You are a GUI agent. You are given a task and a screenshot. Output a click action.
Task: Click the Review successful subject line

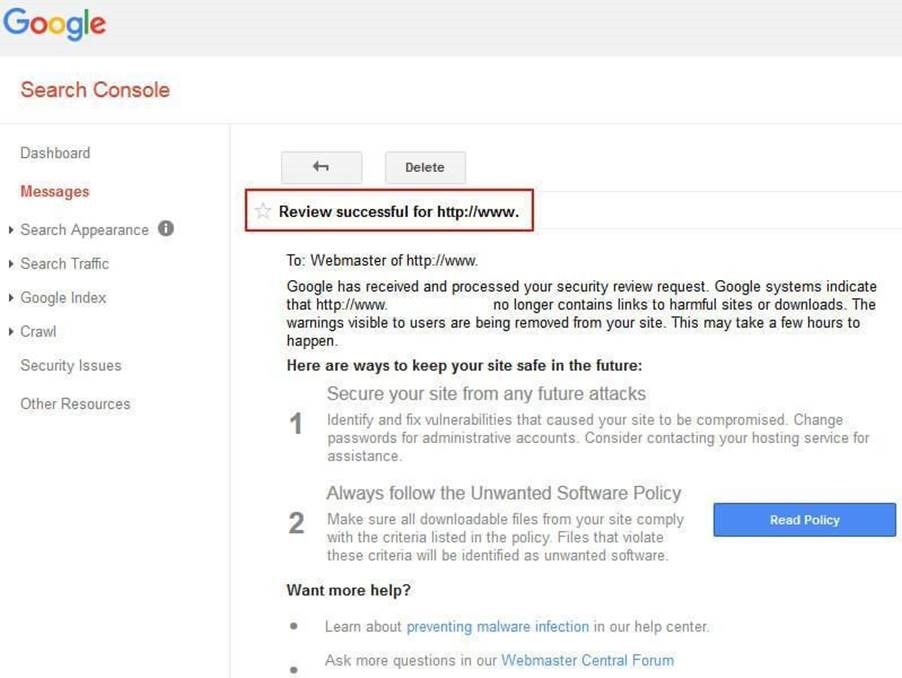point(398,212)
